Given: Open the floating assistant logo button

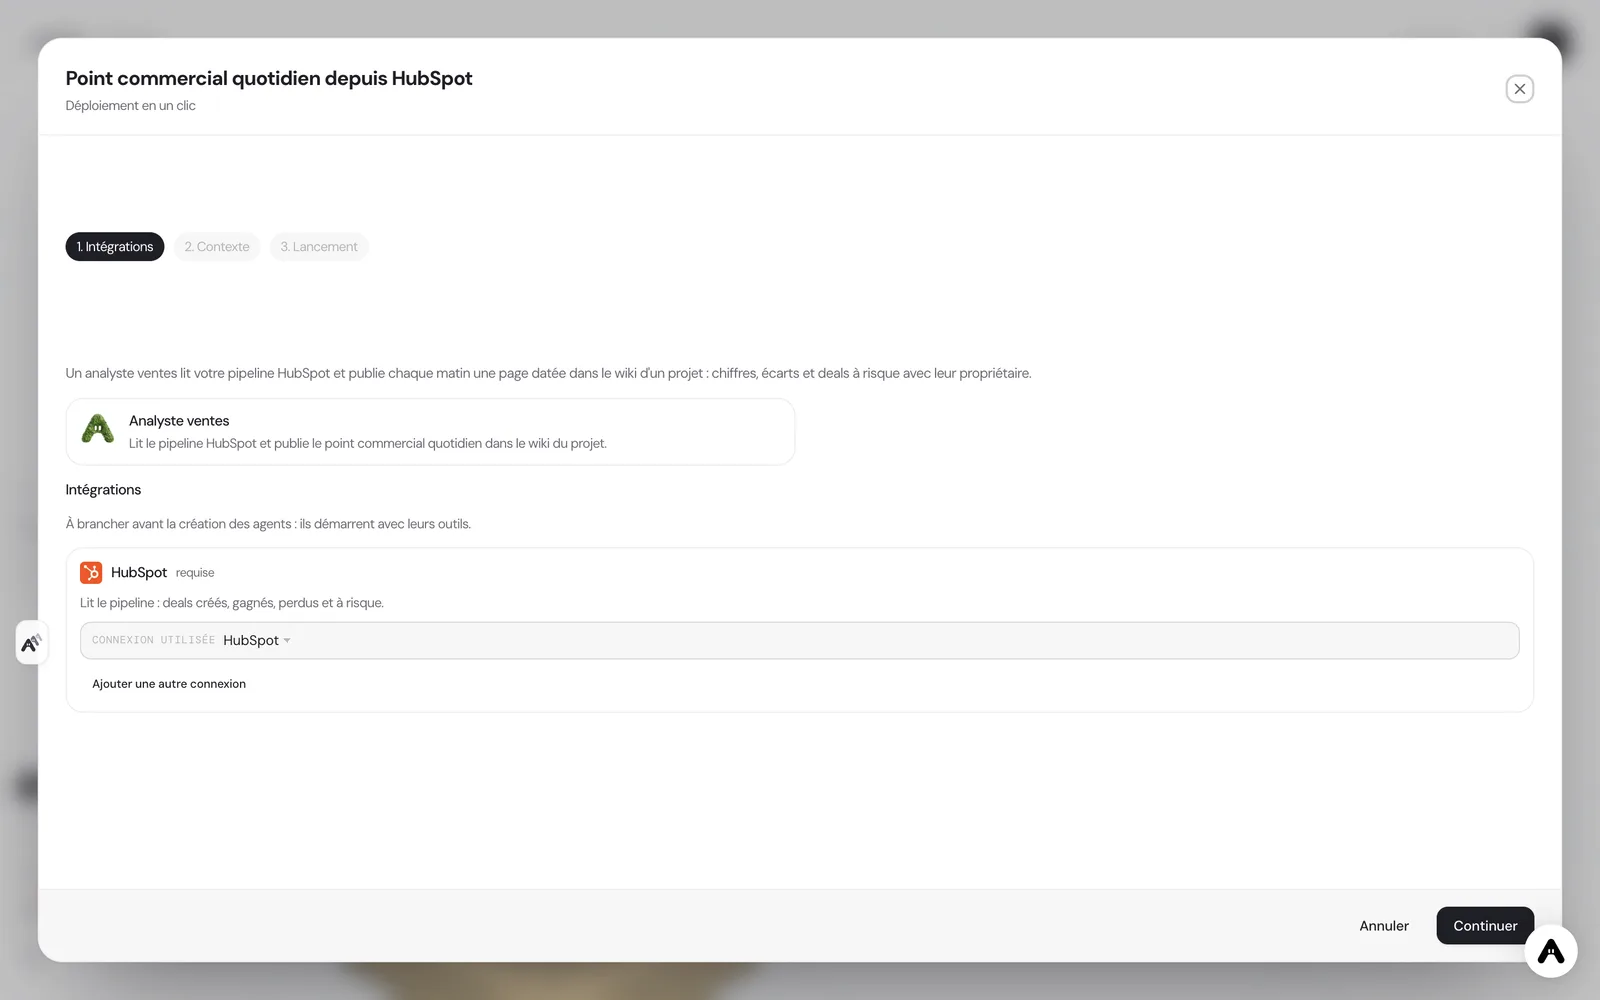Looking at the screenshot, I should 1550,951.
